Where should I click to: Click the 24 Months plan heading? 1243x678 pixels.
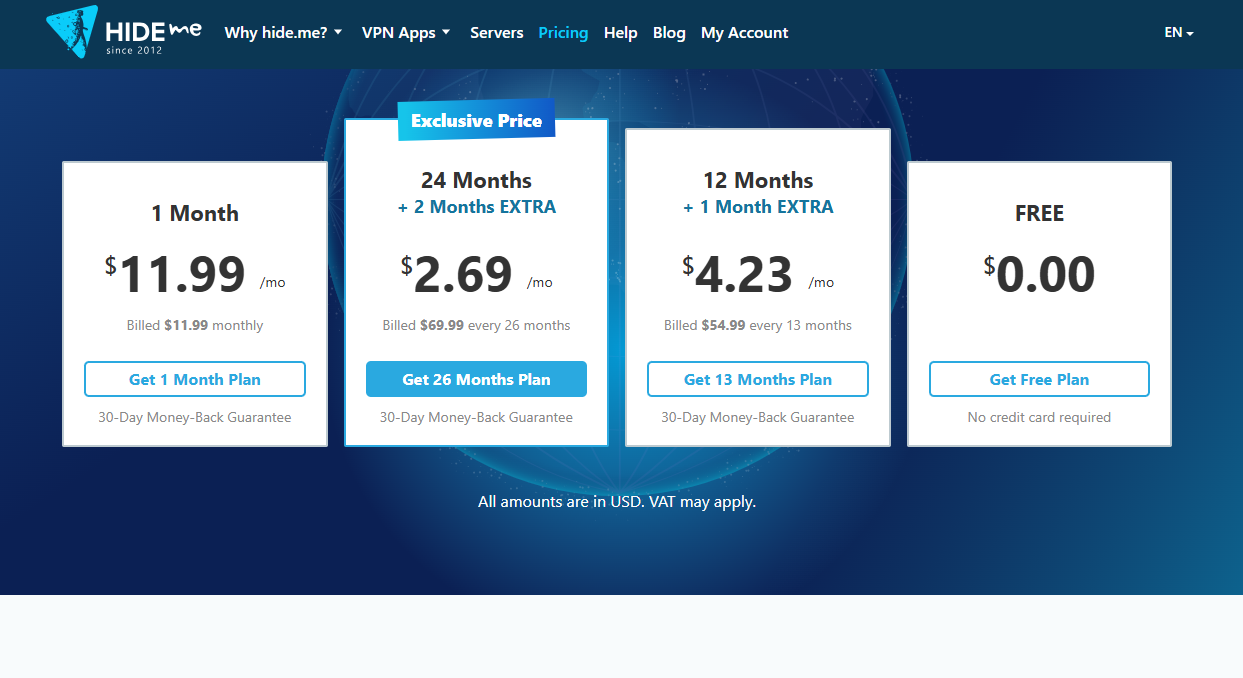(476, 180)
